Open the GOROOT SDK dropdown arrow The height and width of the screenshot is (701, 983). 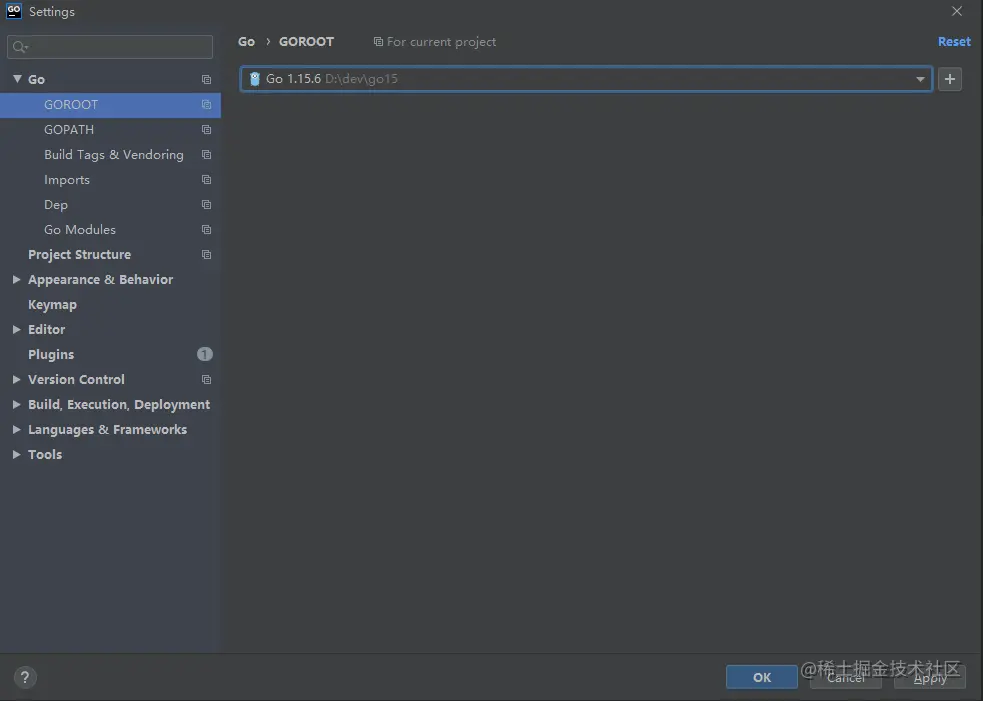[x=920, y=80]
